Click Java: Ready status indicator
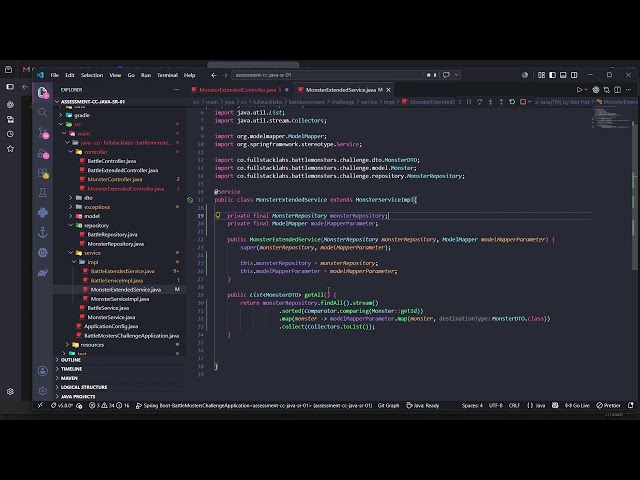The height and width of the screenshot is (480, 640). [423, 405]
